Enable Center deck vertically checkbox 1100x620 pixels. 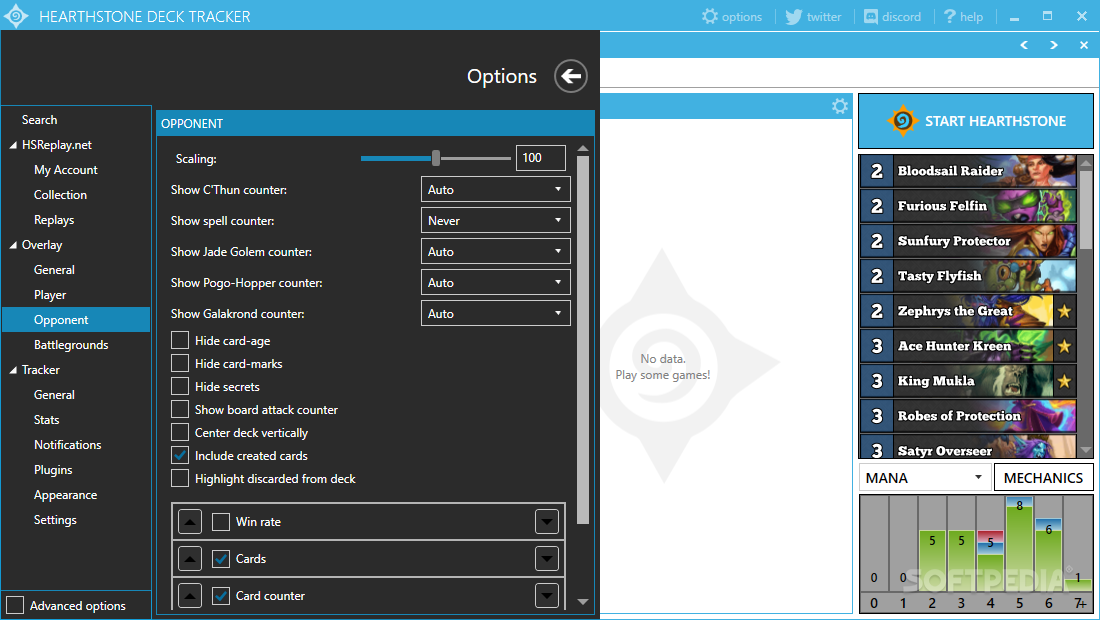180,432
